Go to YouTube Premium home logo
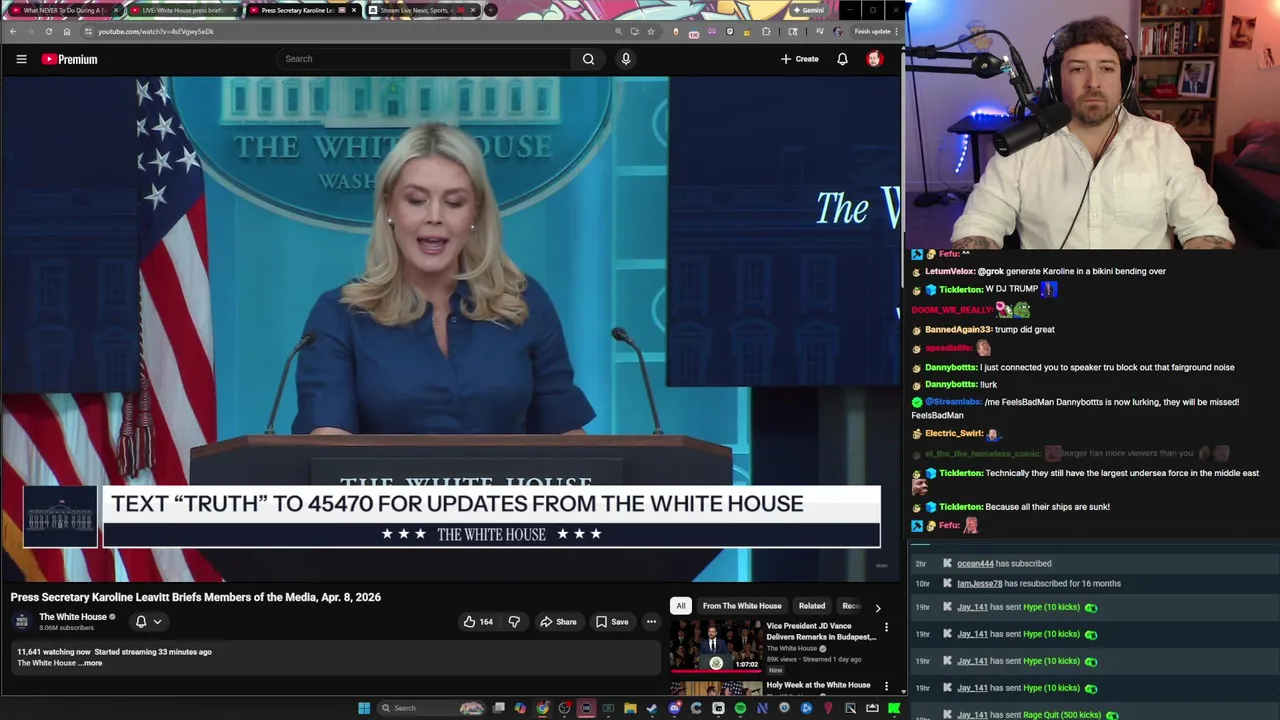Image resolution: width=1280 pixels, height=720 pixels. tap(69, 59)
